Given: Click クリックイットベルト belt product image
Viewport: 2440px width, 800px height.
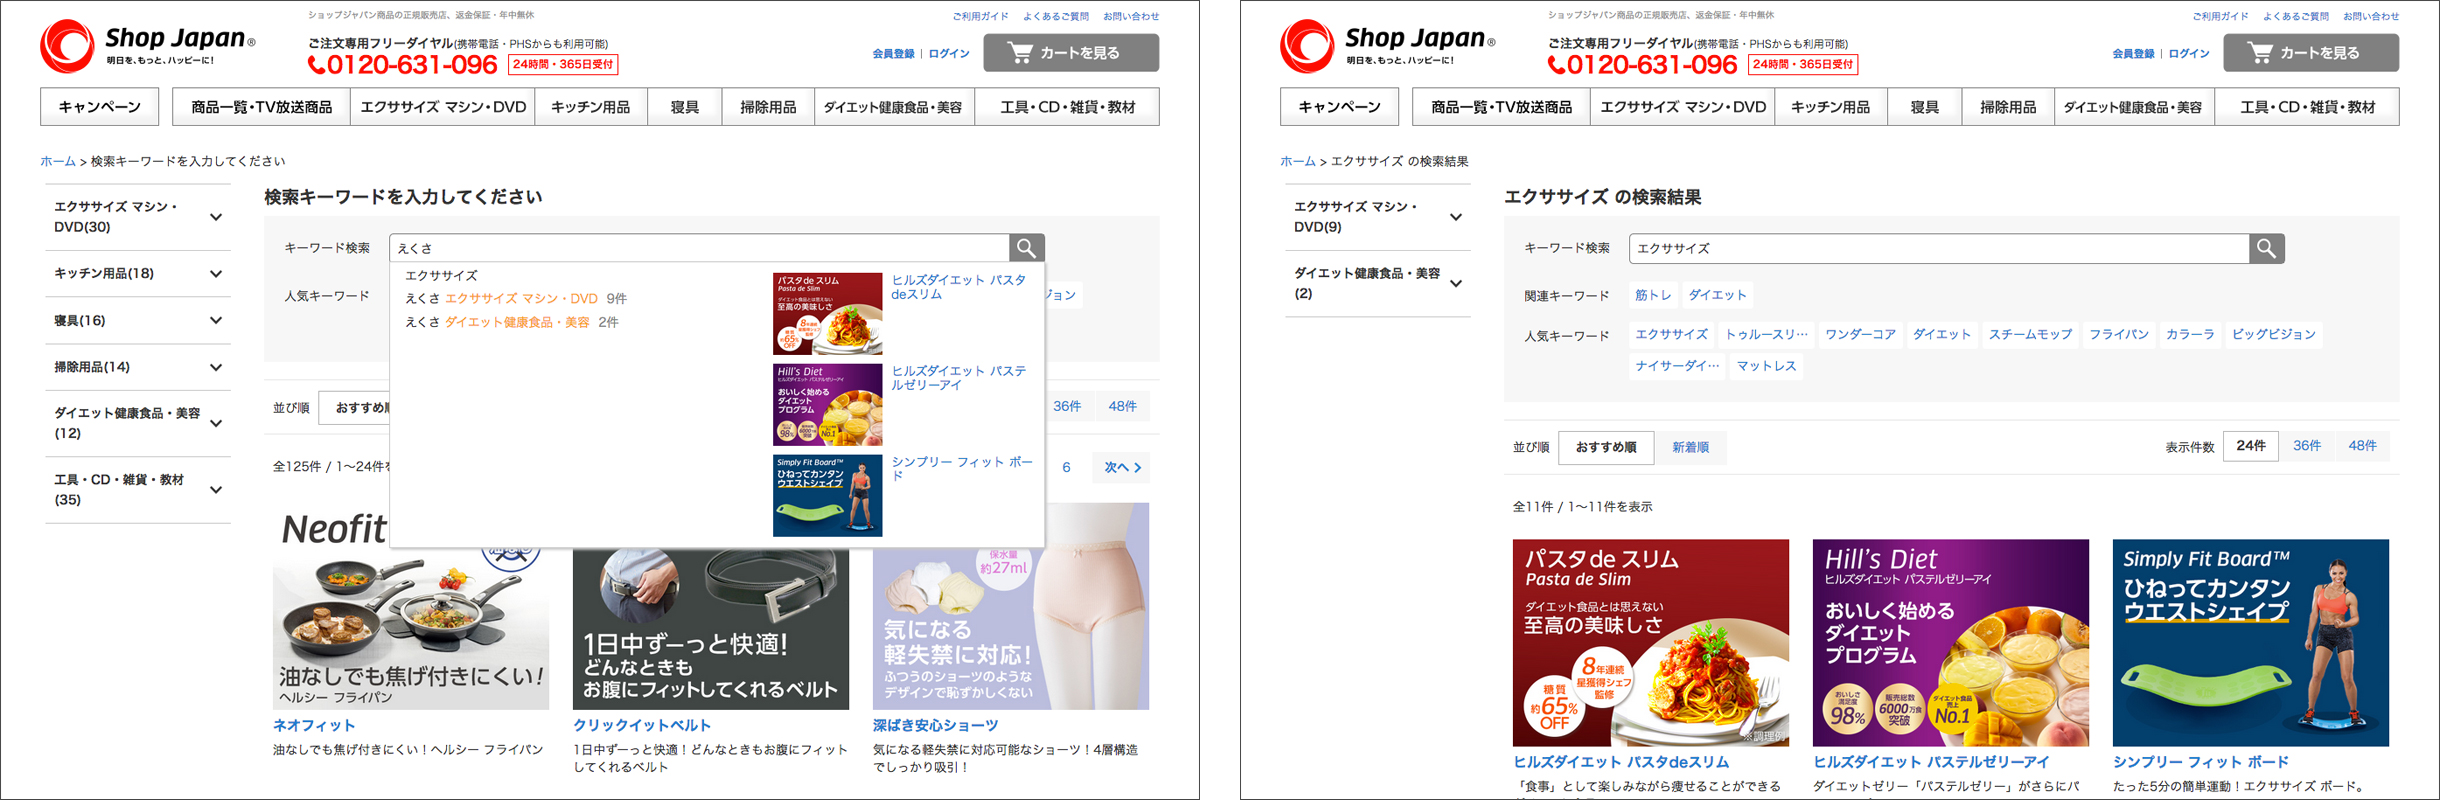Looking at the screenshot, I should pyautogui.click(x=711, y=630).
